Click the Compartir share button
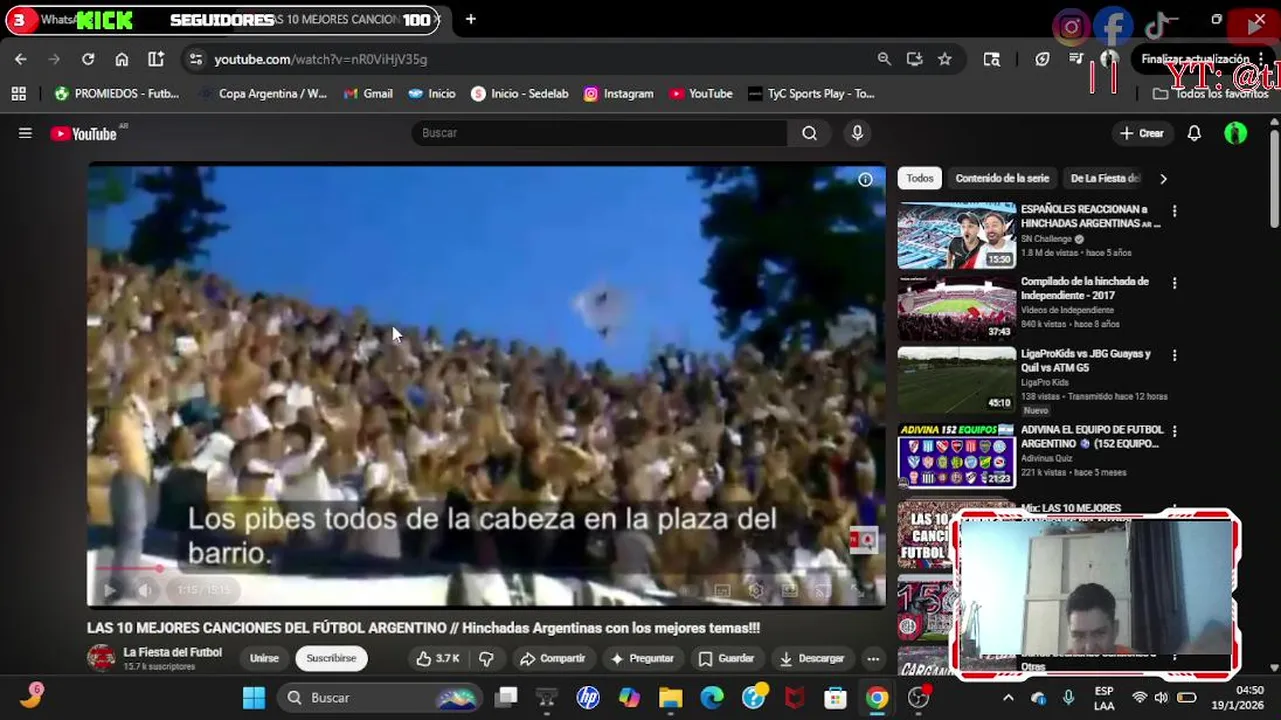Viewport: 1281px width, 720px height. 552,658
